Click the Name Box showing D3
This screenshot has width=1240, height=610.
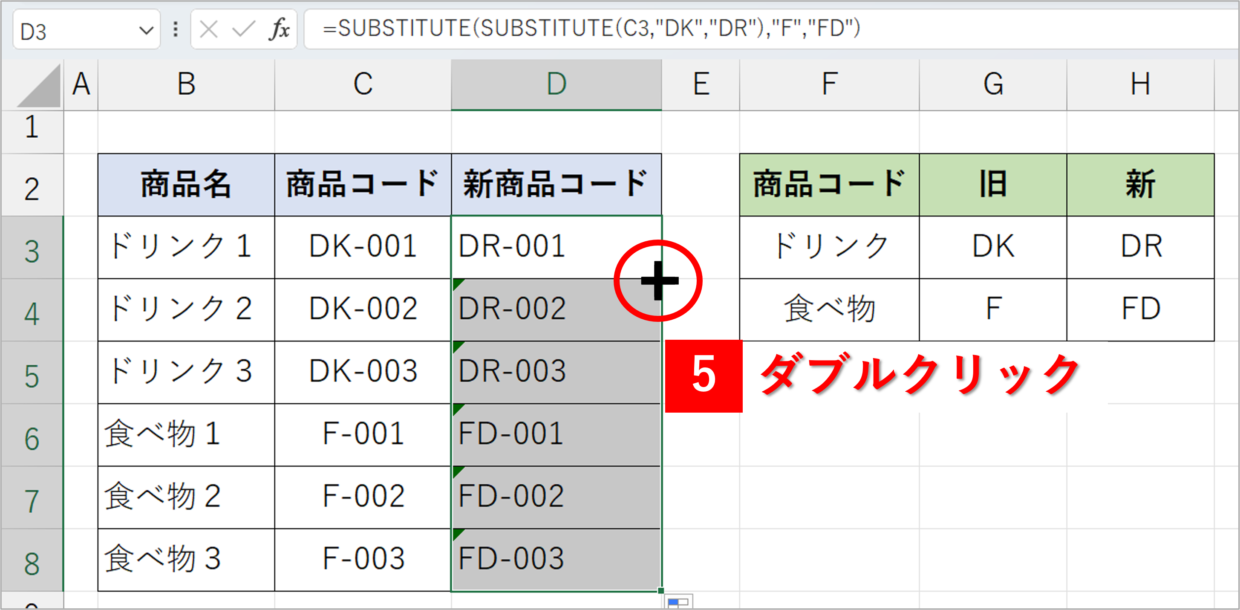86,31
